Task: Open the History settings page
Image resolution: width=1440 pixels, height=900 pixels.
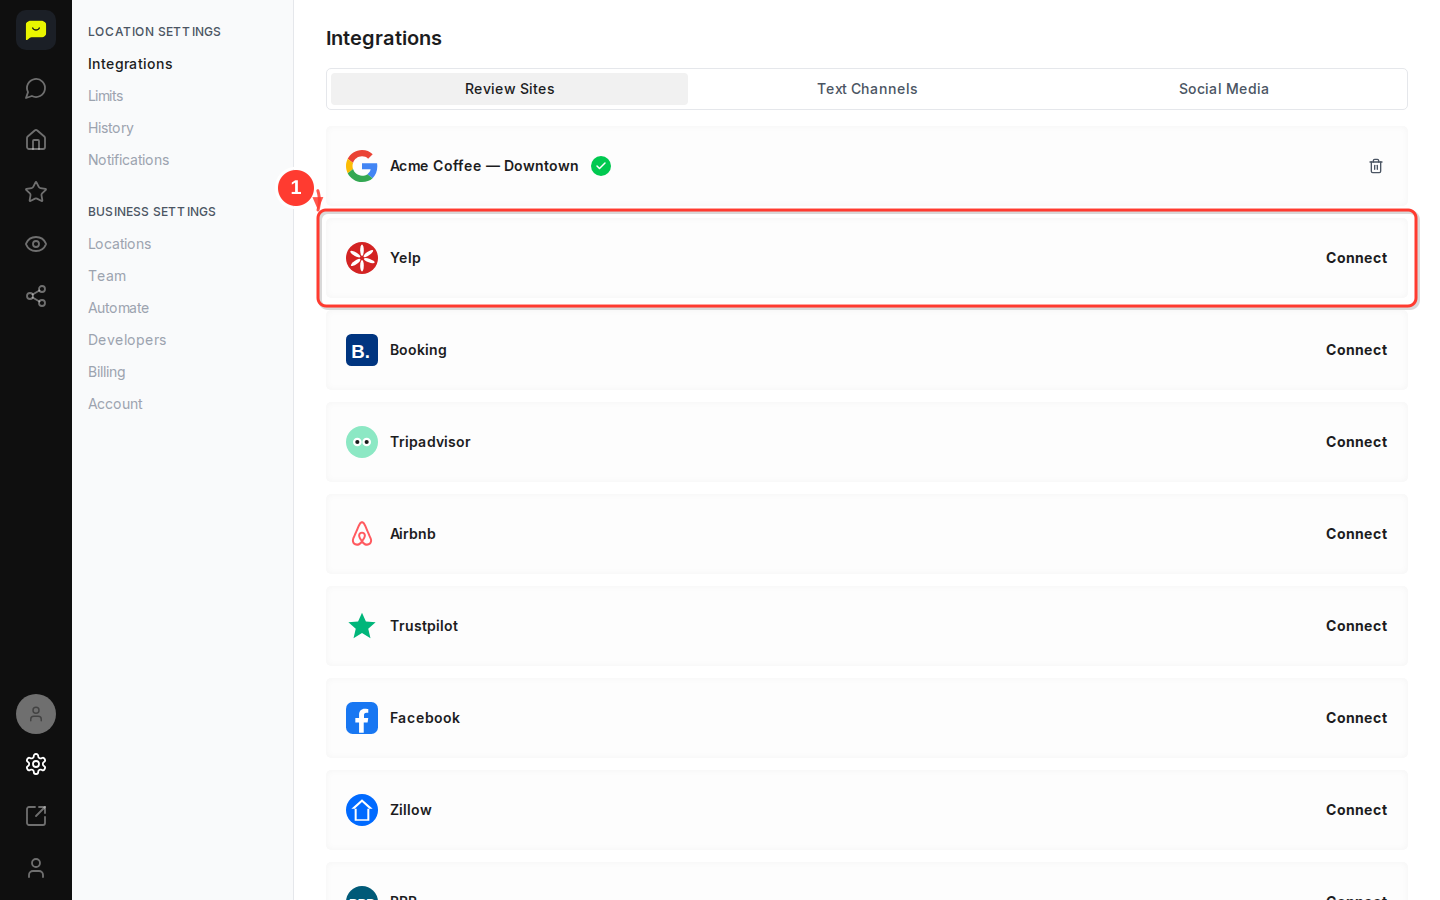Action: pyautogui.click(x=111, y=128)
